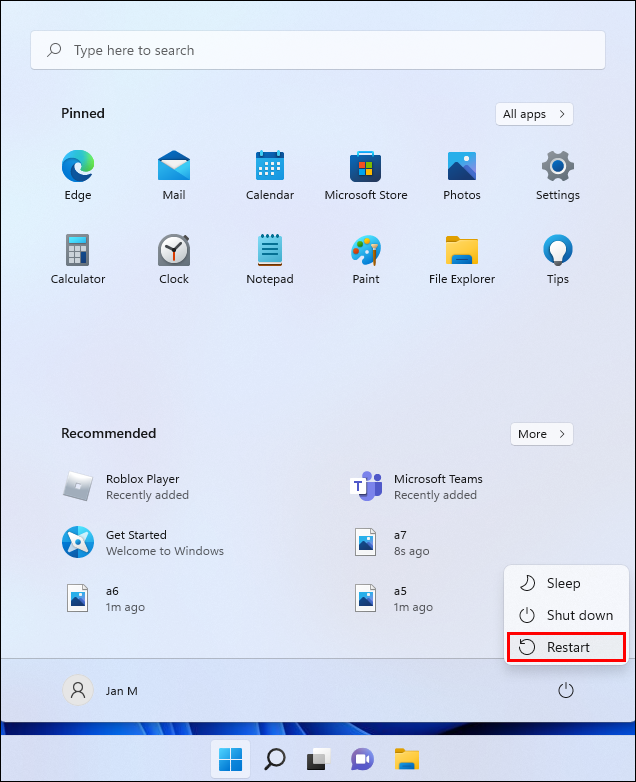Launch the Mail app
This screenshot has height=782, width=636.
[x=174, y=175]
